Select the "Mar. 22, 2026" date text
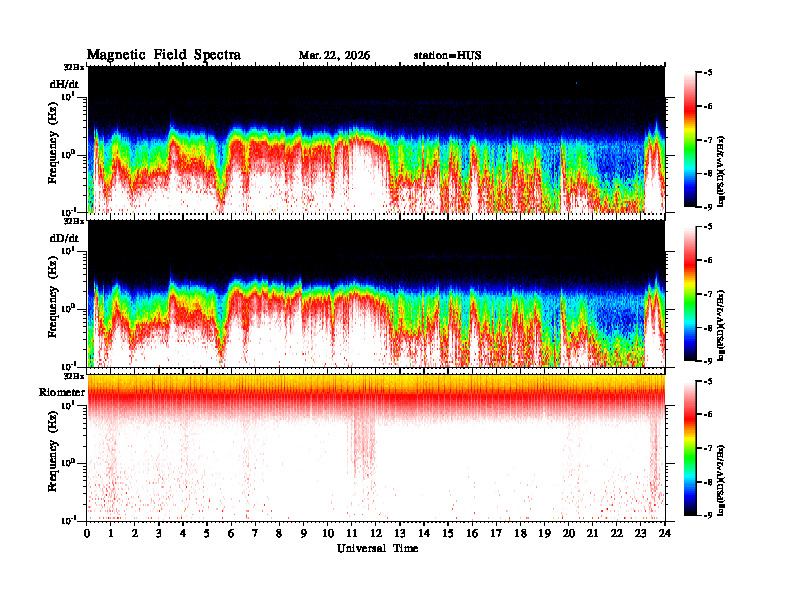This screenshot has height=612, width=792. (x=334, y=56)
